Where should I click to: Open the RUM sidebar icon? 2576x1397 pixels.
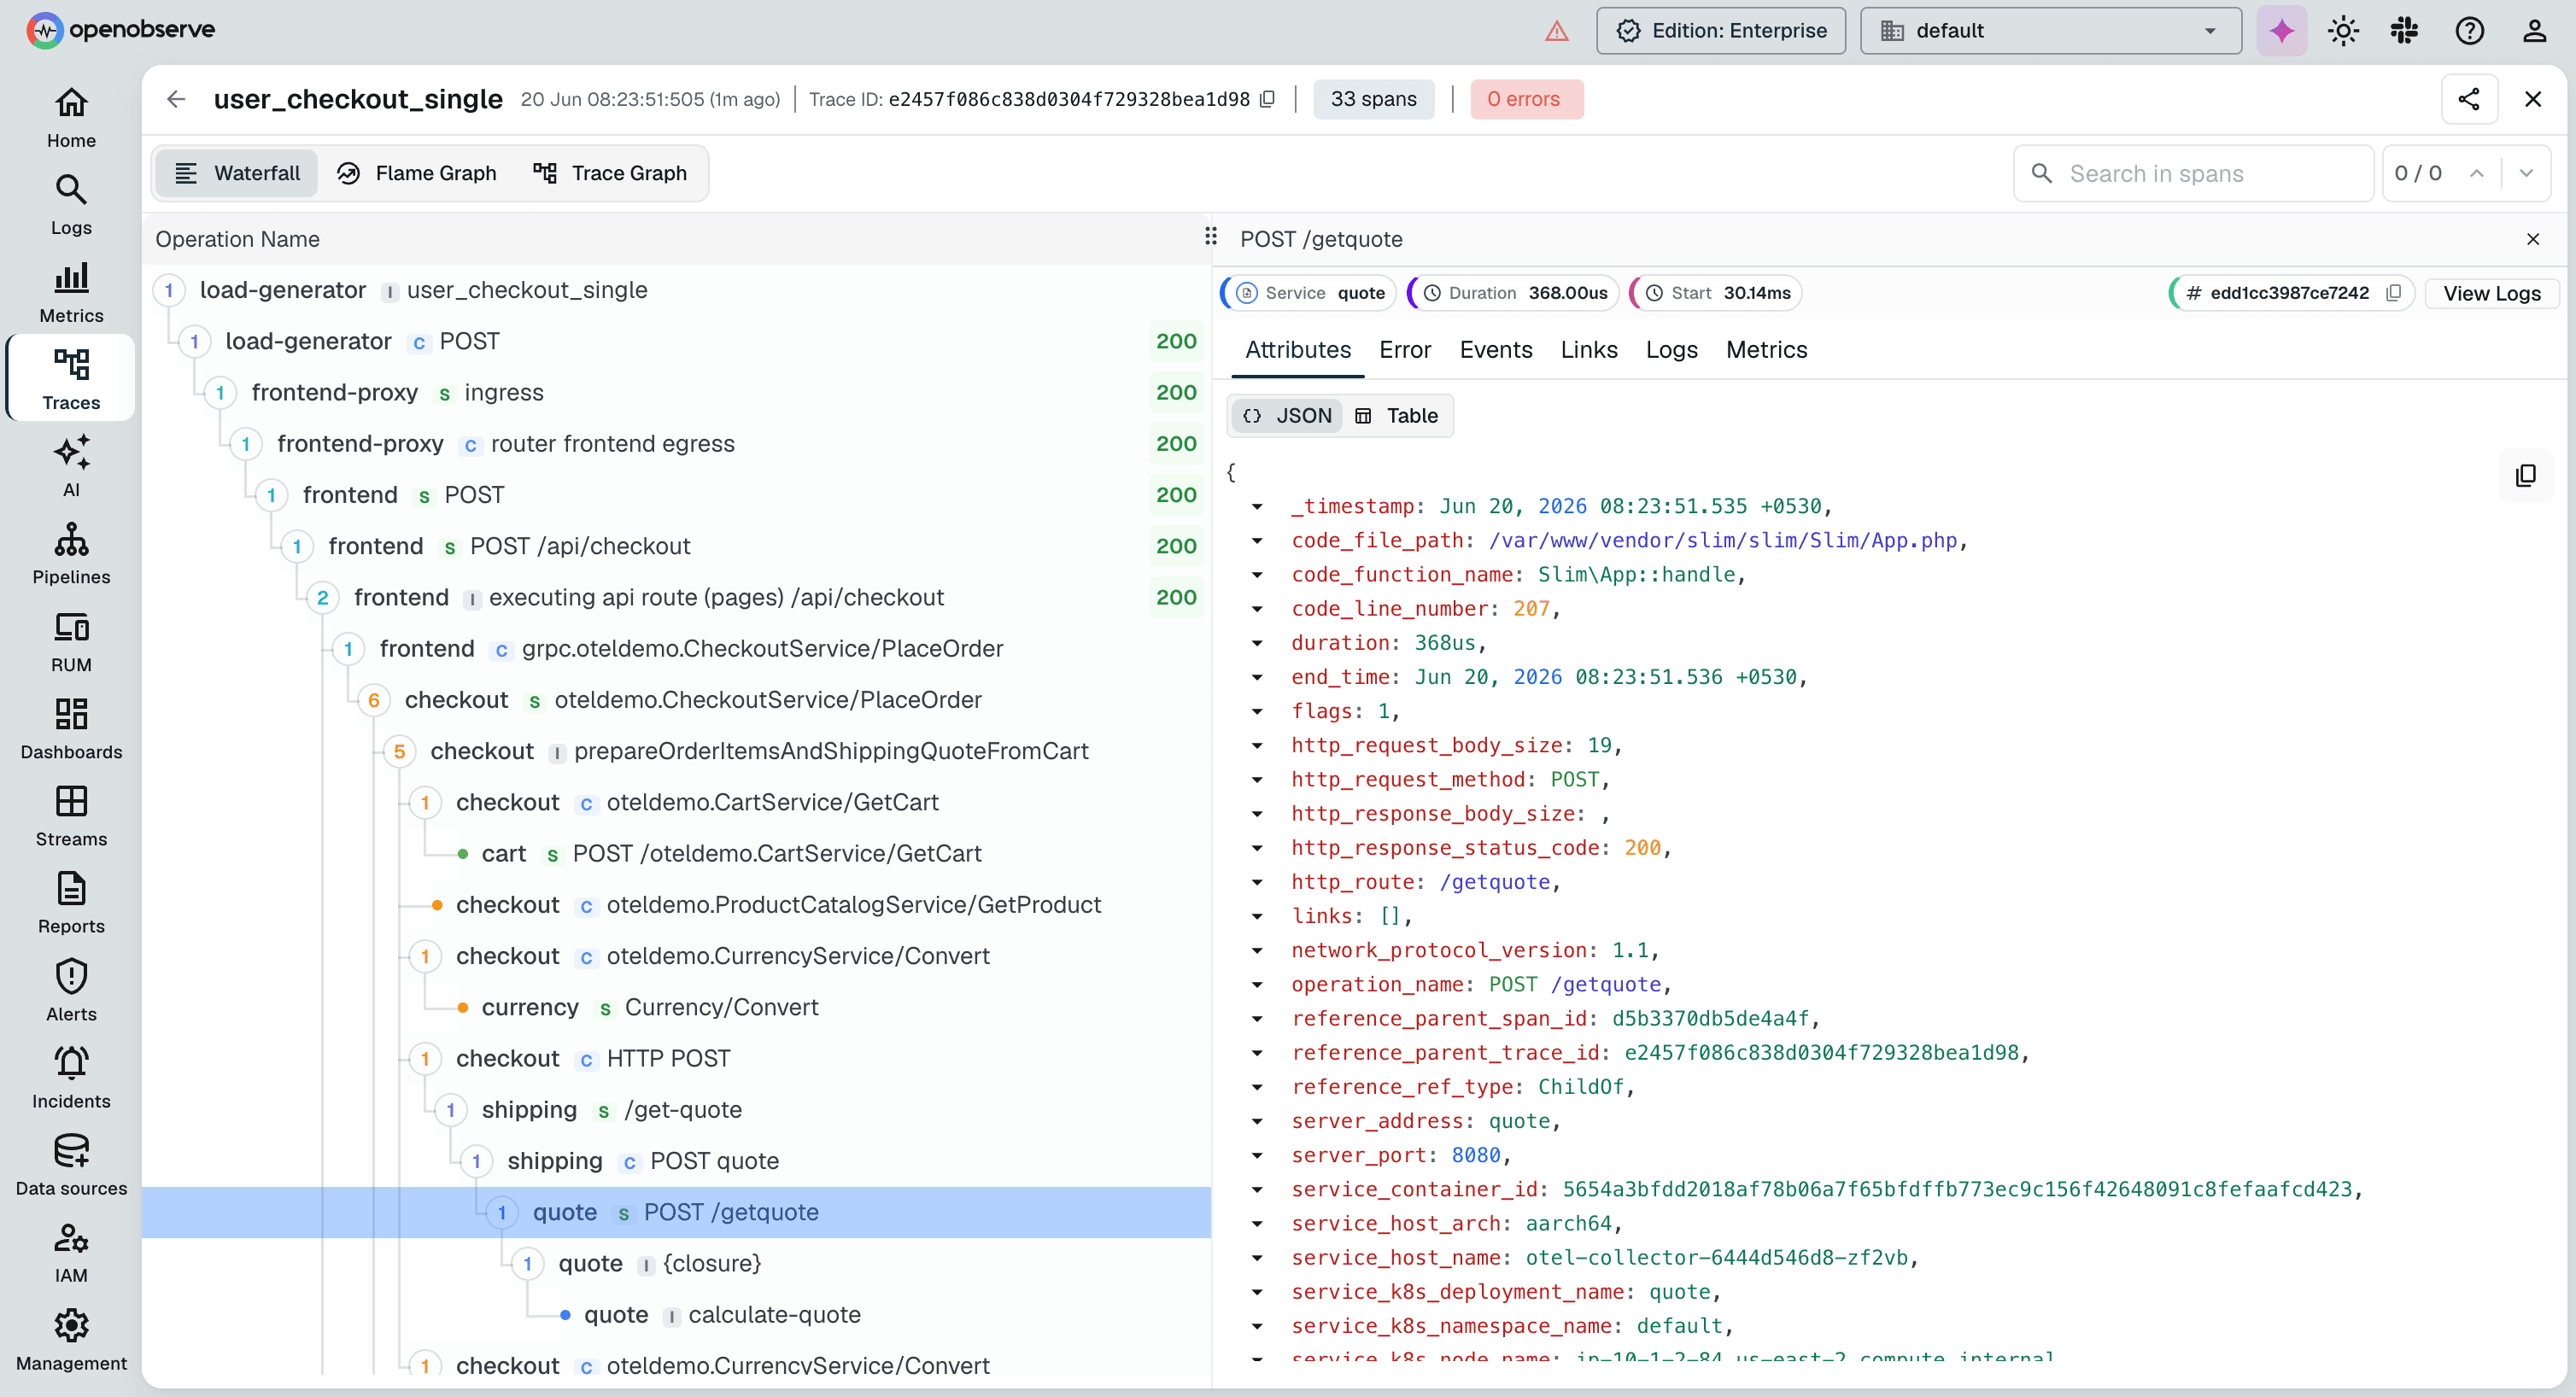point(71,641)
